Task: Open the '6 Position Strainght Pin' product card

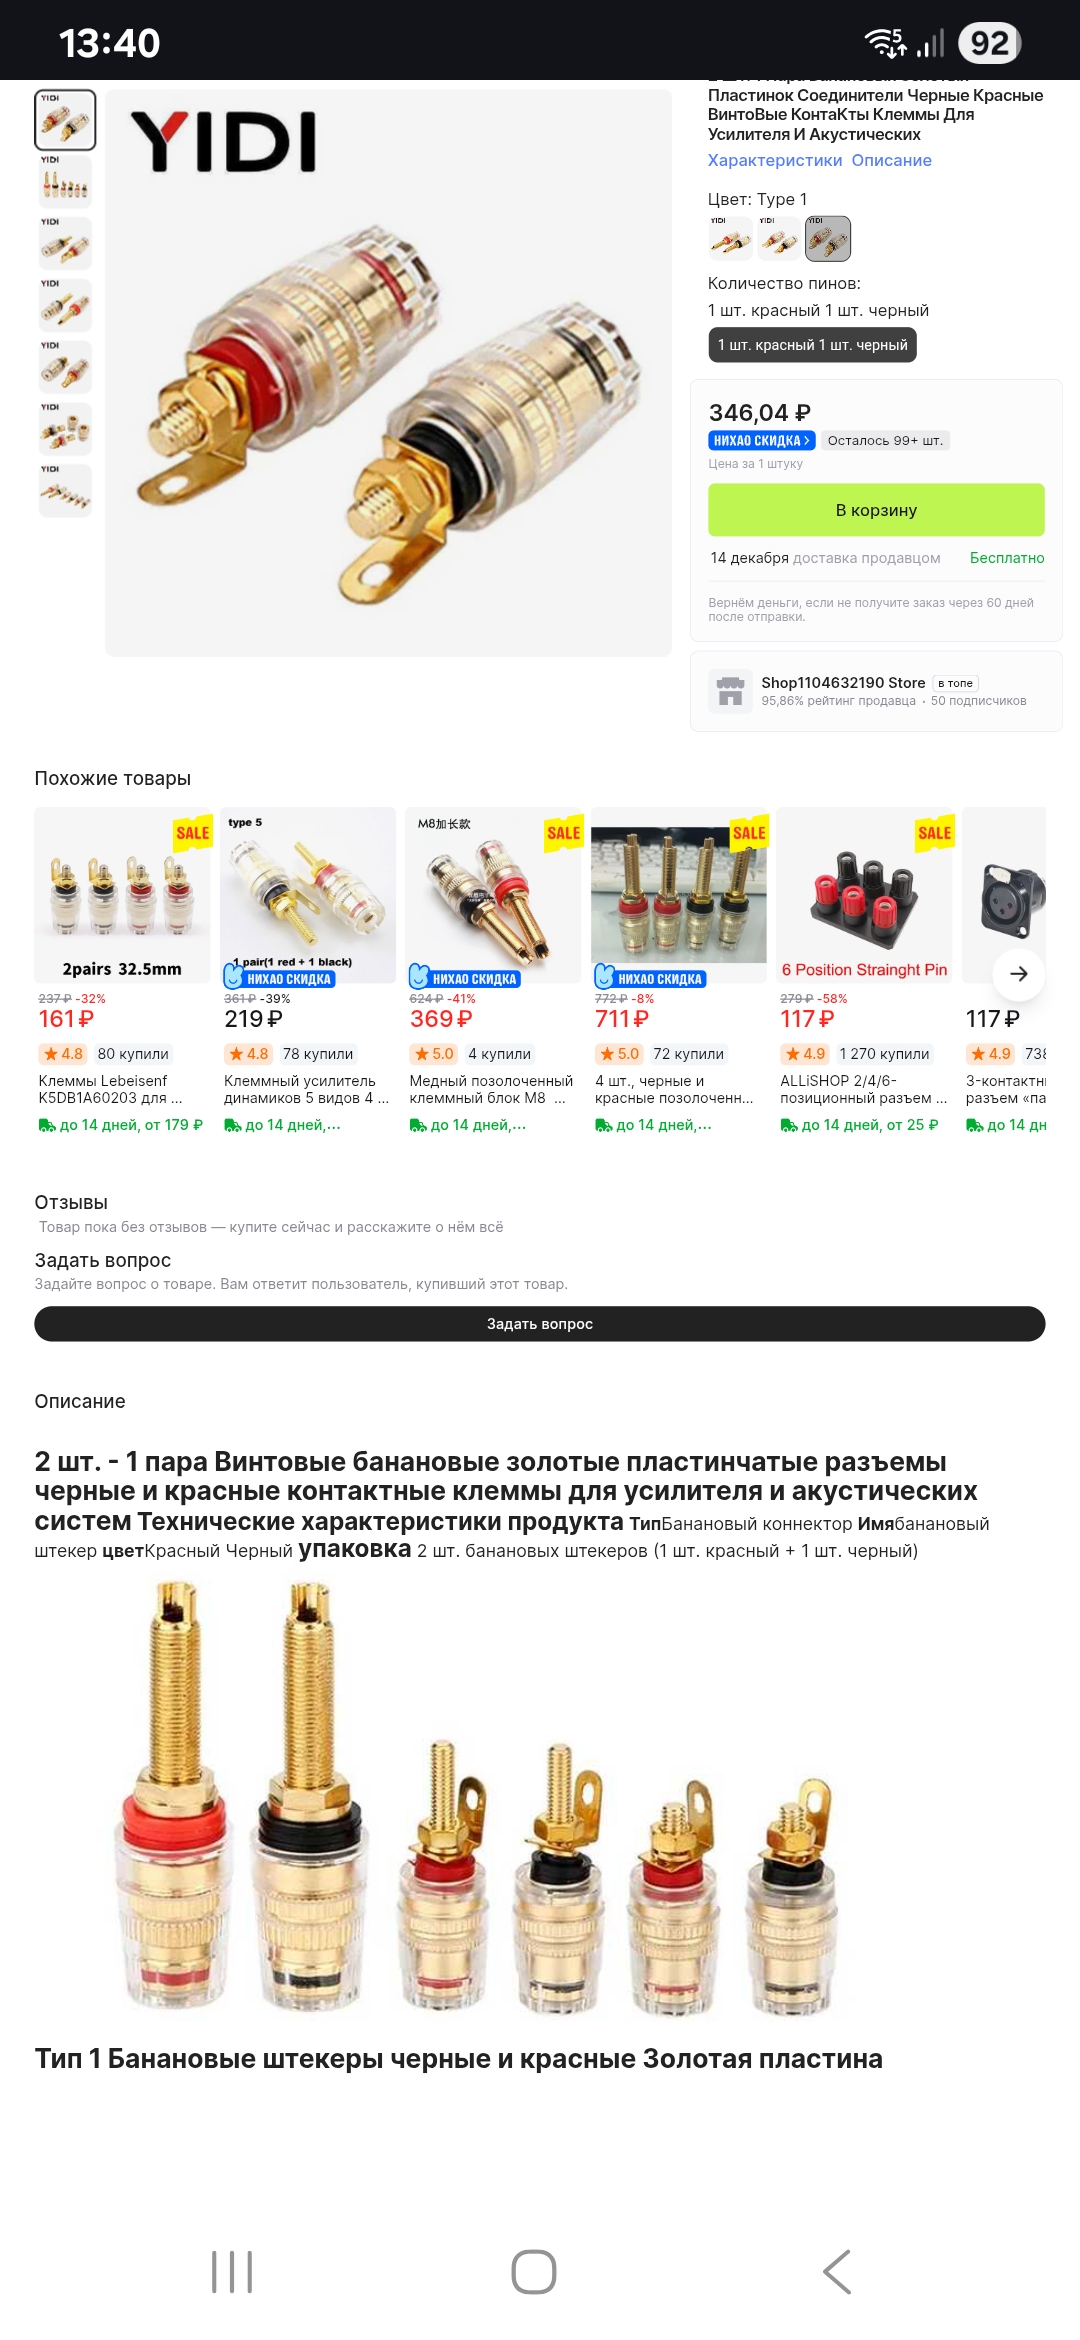Action: [x=864, y=970]
